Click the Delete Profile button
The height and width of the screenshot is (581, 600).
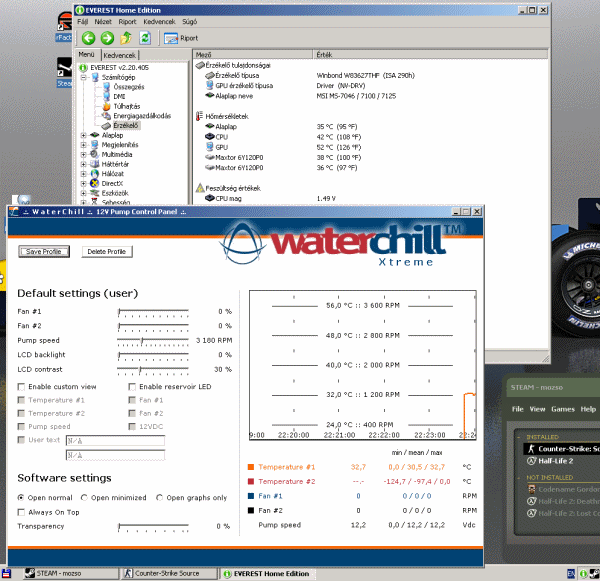click(107, 251)
